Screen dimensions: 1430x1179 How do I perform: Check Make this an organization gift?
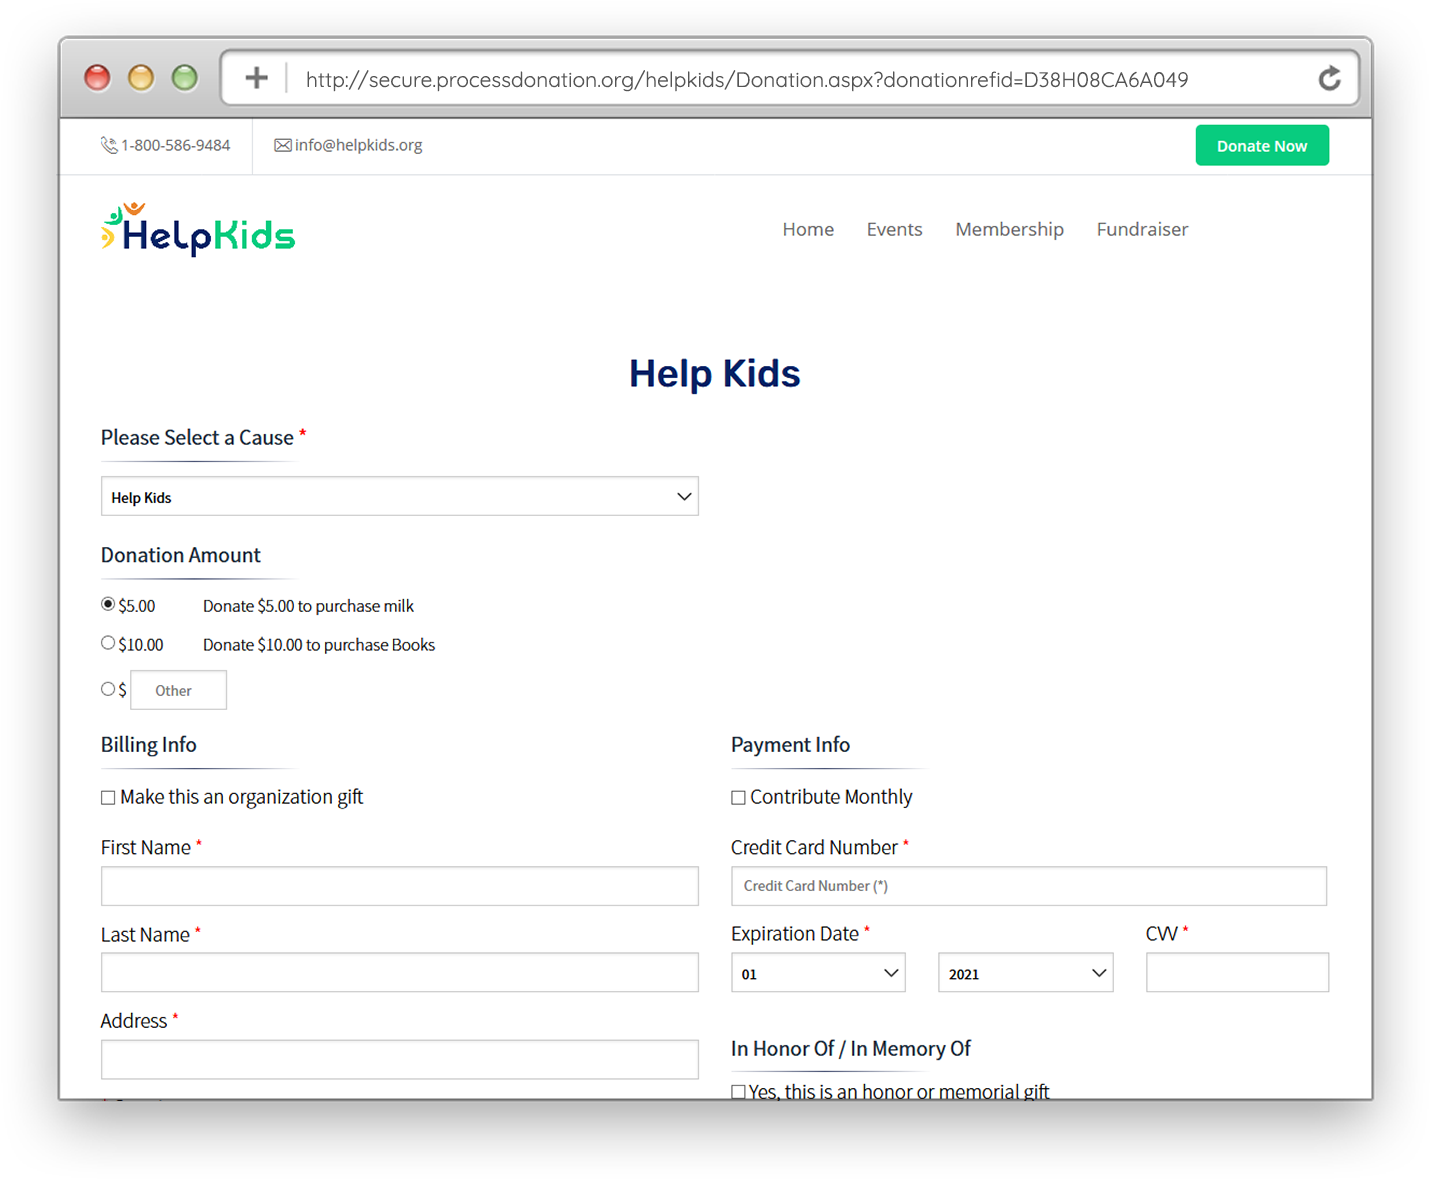point(108,798)
